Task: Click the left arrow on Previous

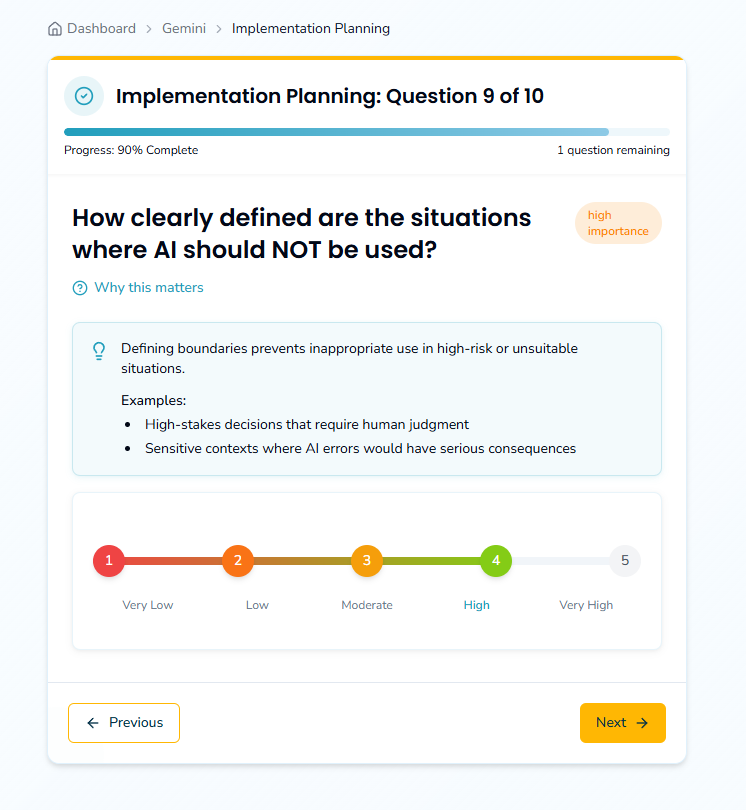Action: (x=93, y=723)
